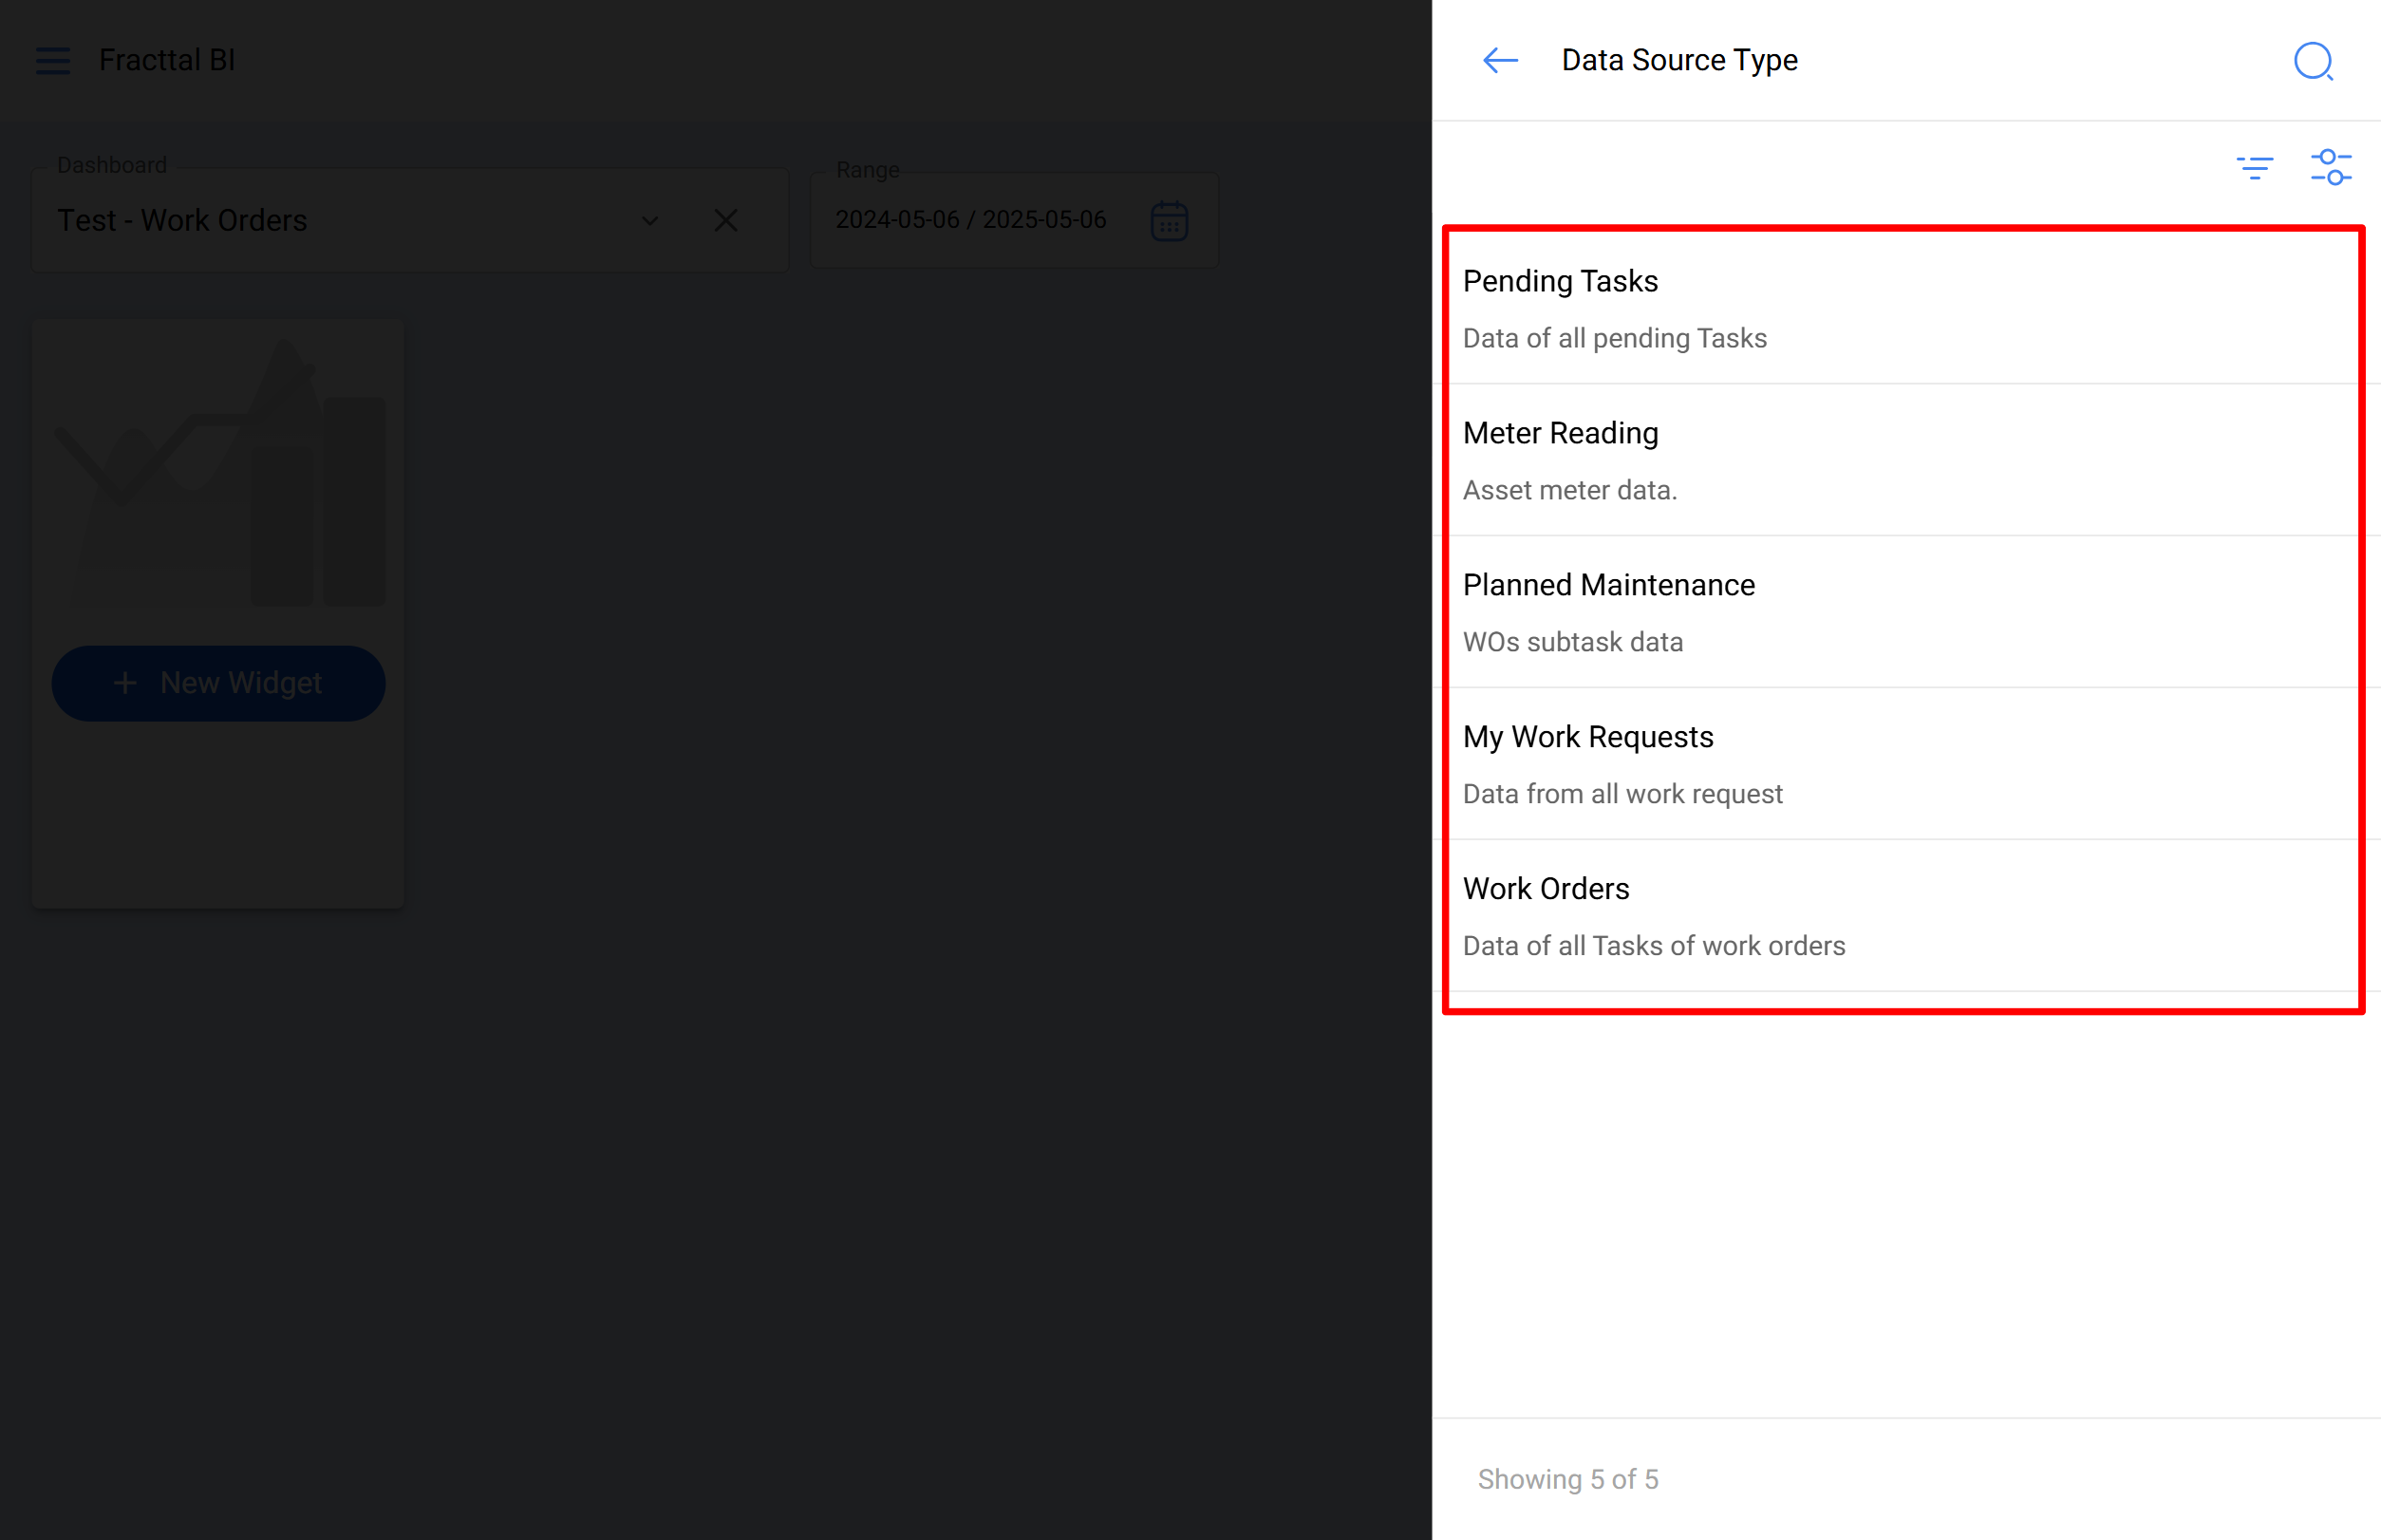Screen dimensions: 2381x1540
Task: Open the filter sliders icon
Action: pyautogui.click(x=2330, y=167)
